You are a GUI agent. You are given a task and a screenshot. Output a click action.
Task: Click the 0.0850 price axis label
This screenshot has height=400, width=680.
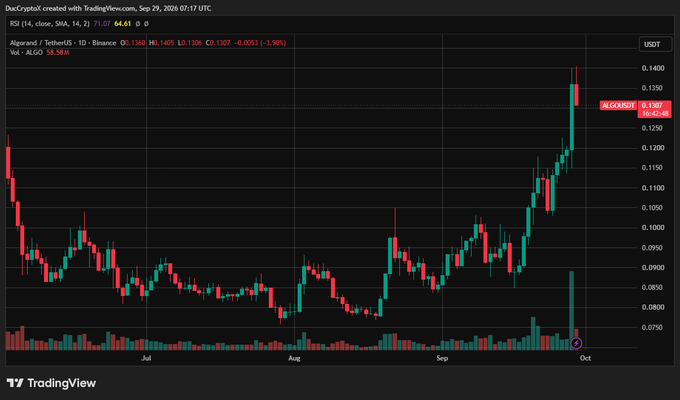[653, 287]
